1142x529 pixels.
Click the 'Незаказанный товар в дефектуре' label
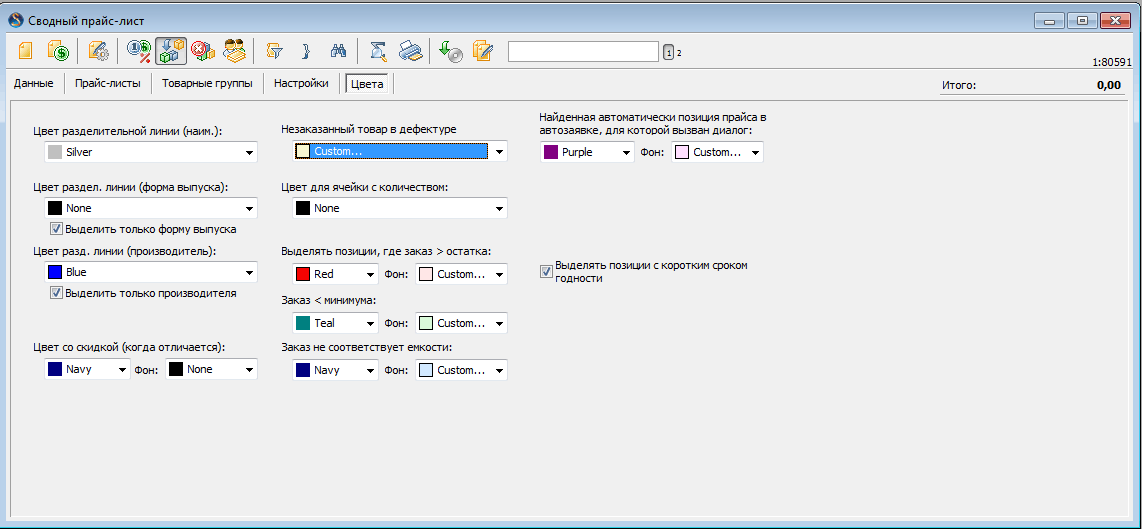pos(369,130)
